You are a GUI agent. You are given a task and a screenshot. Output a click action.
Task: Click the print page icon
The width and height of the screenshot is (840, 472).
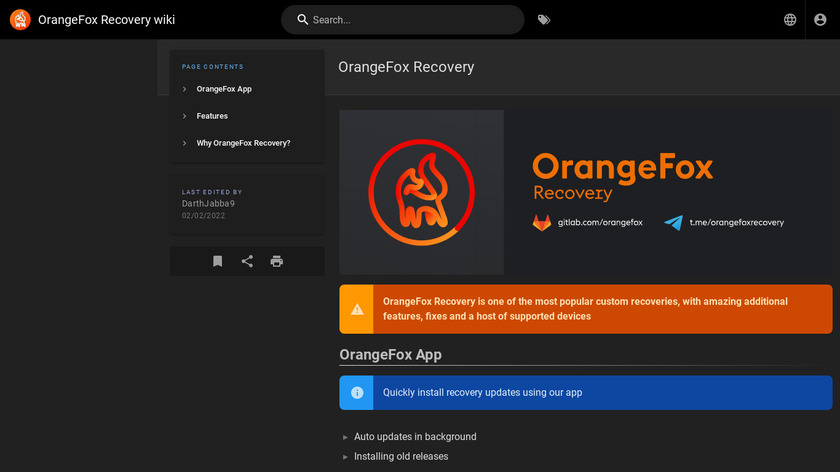point(277,261)
